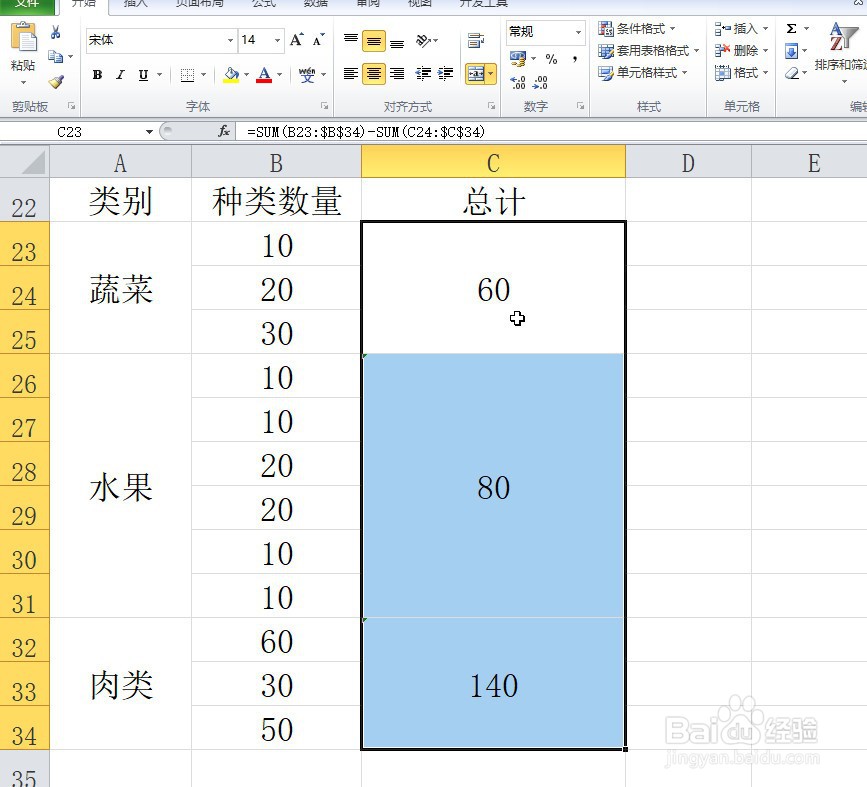Click the Format Painter icon
Screen dimensions: 867x787
[x=57, y=83]
